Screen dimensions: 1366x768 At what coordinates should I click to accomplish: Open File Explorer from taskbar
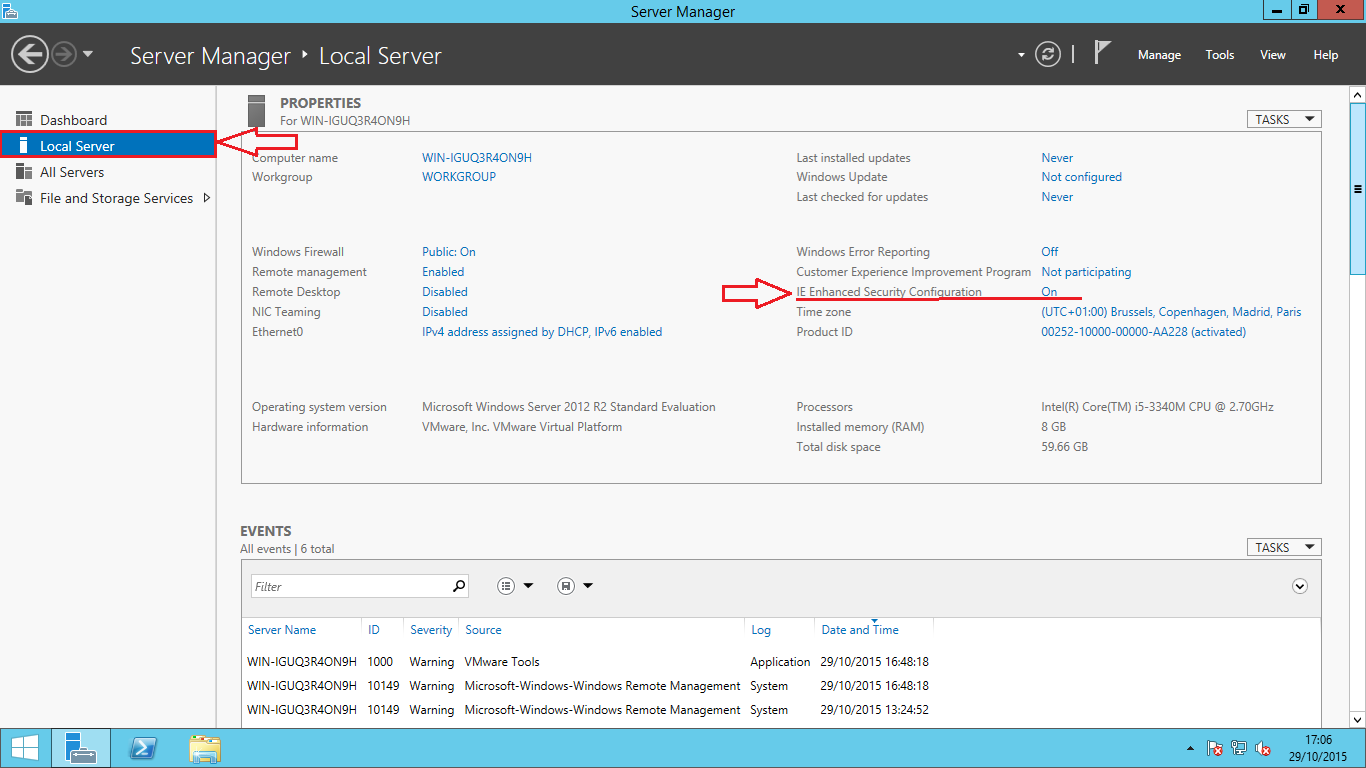(205, 748)
